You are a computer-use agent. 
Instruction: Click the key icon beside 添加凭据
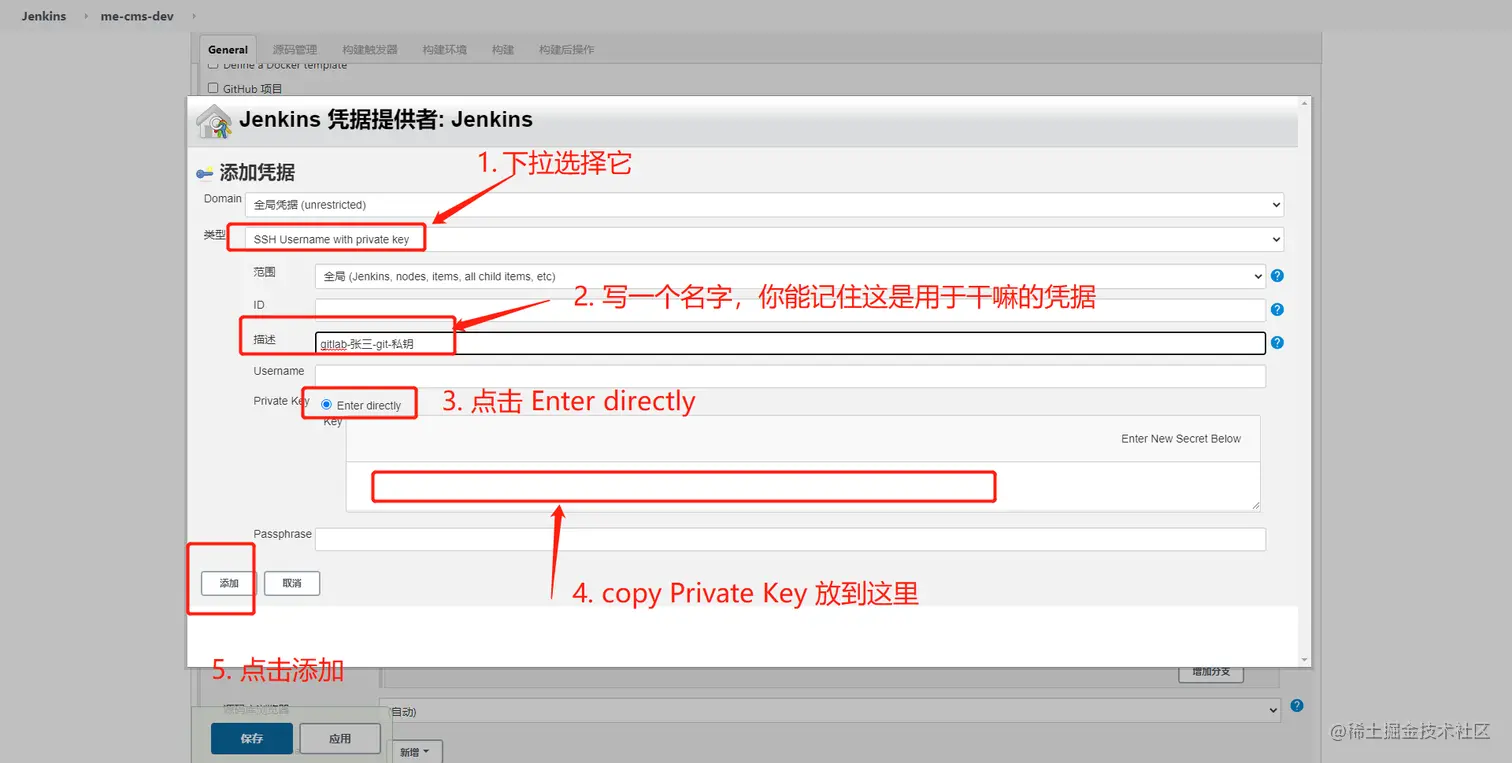[x=205, y=173]
